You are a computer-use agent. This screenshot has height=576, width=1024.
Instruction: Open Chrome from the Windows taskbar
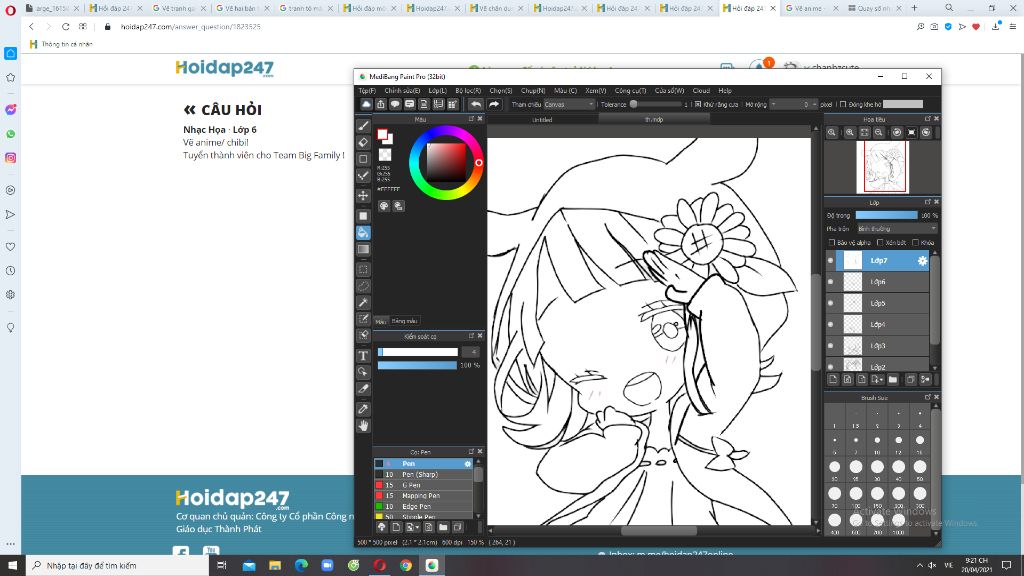pyautogui.click(x=406, y=566)
